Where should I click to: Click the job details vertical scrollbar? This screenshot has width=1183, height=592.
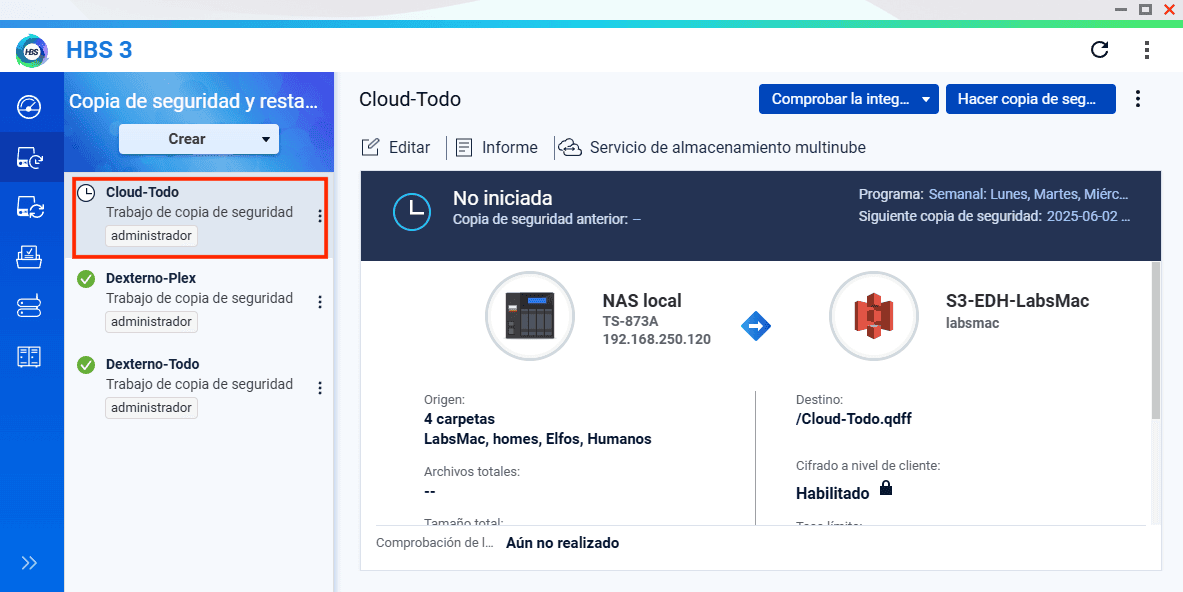[1156, 340]
